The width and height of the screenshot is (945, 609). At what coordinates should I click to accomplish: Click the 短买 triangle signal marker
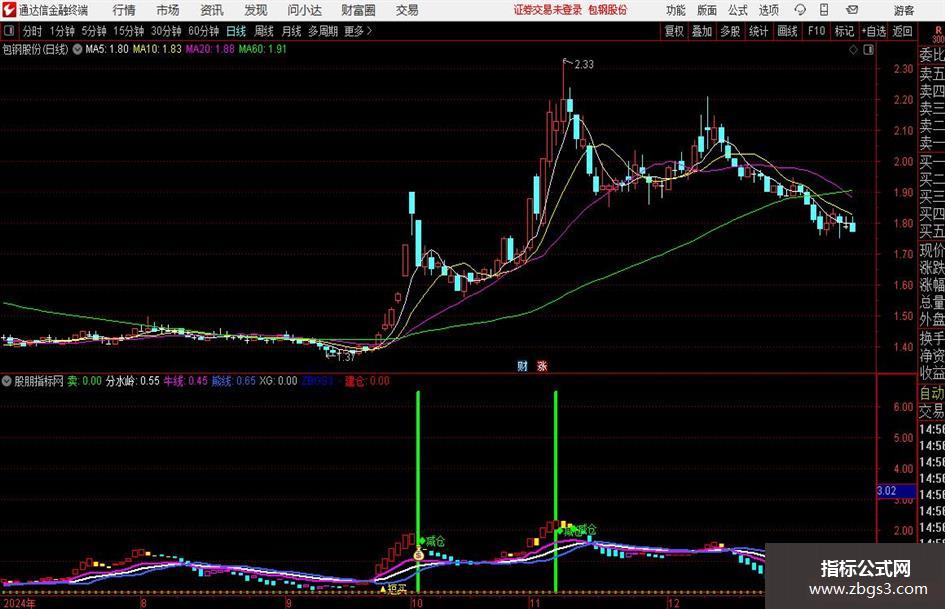pos(394,588)
